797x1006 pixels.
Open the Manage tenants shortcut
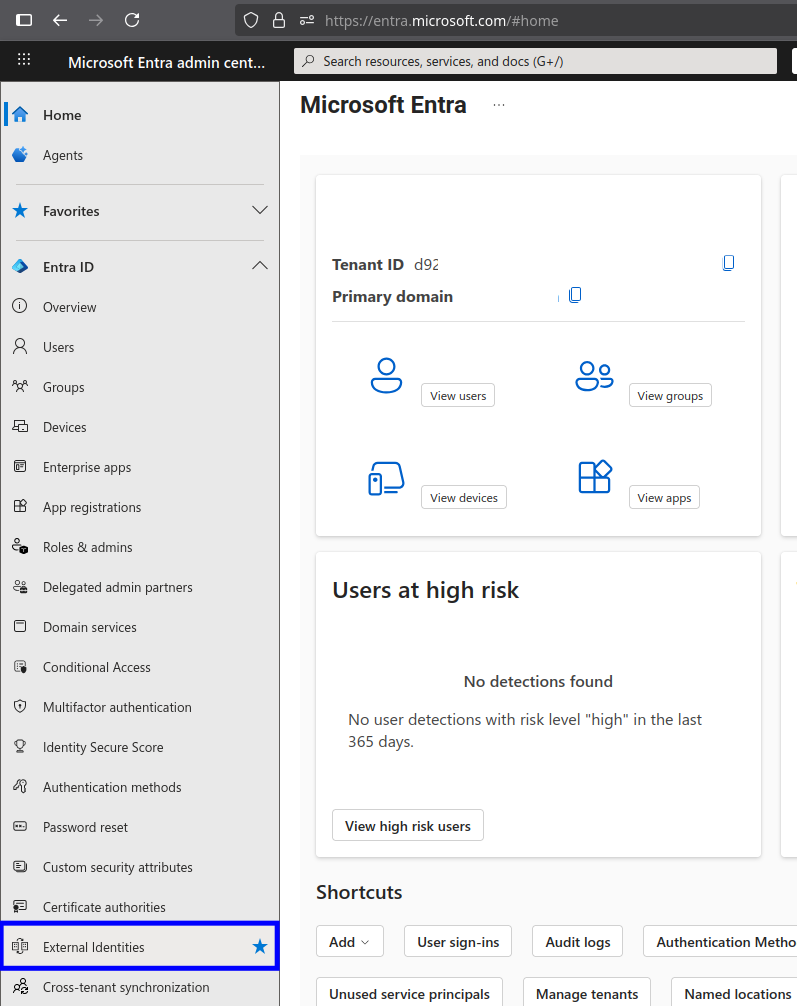[587, 994]
